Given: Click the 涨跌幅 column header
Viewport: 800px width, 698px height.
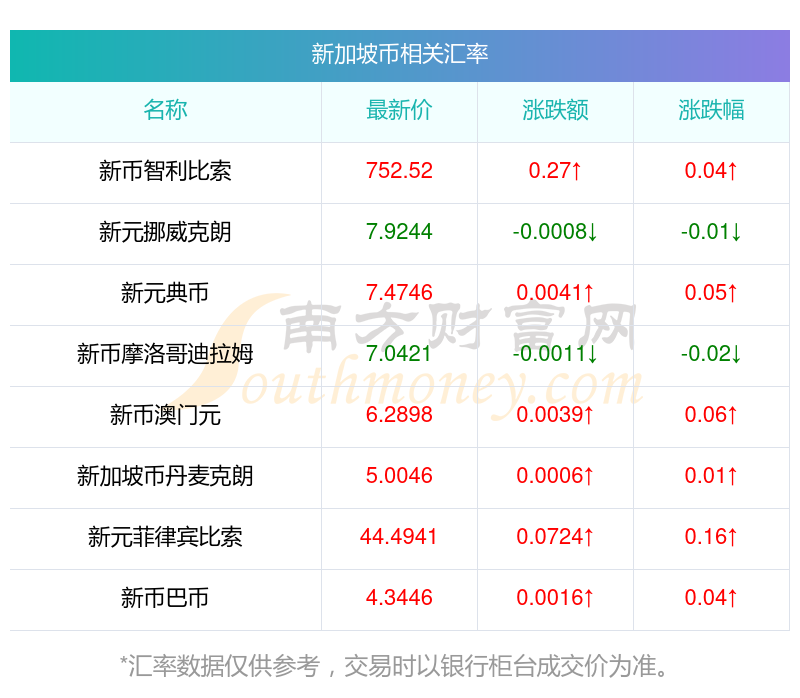Looking at the screenshot, I should tap(711, 110).
